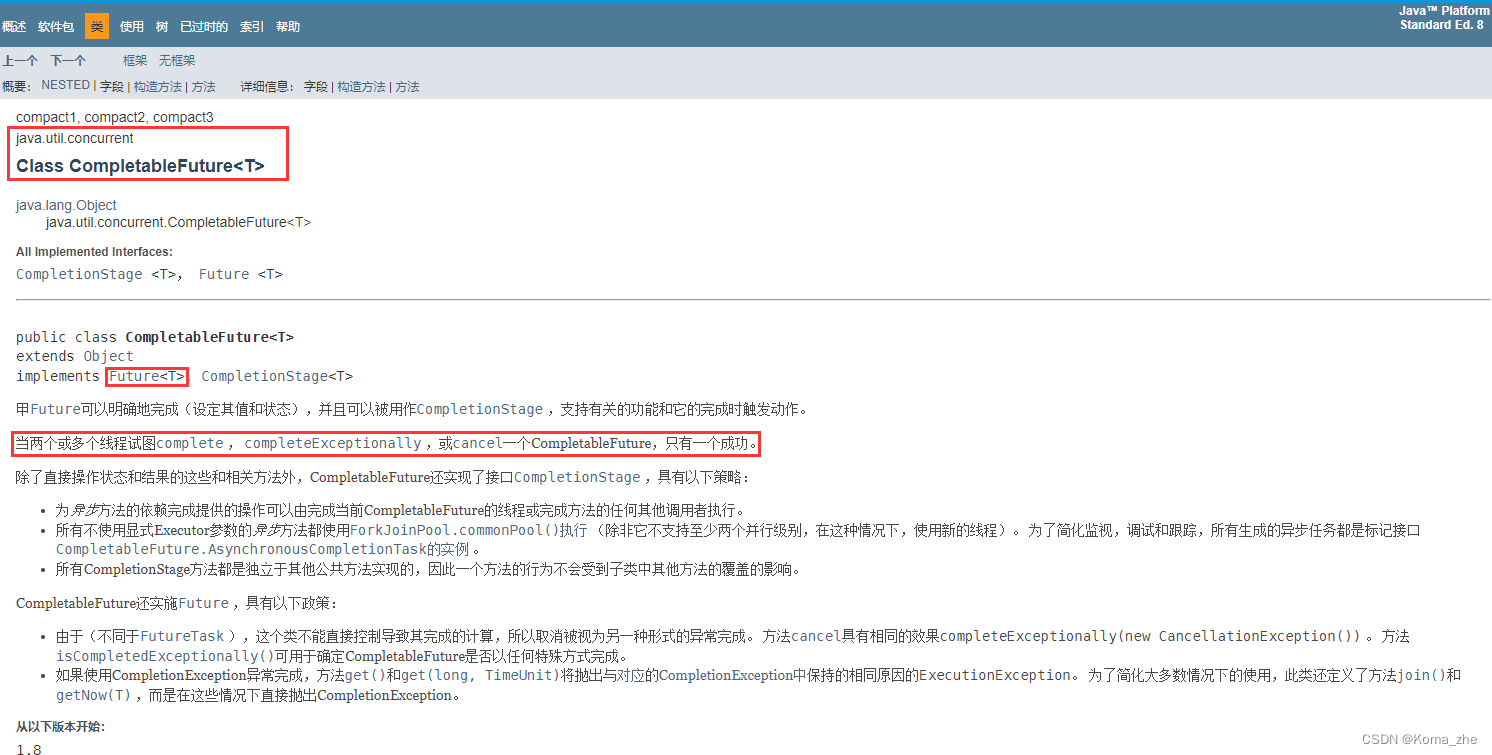The height and width of the screenshot is (755, 1492).
Task: Open the ForkJoinPool.commonPool() link
Action: coord(454,530)
